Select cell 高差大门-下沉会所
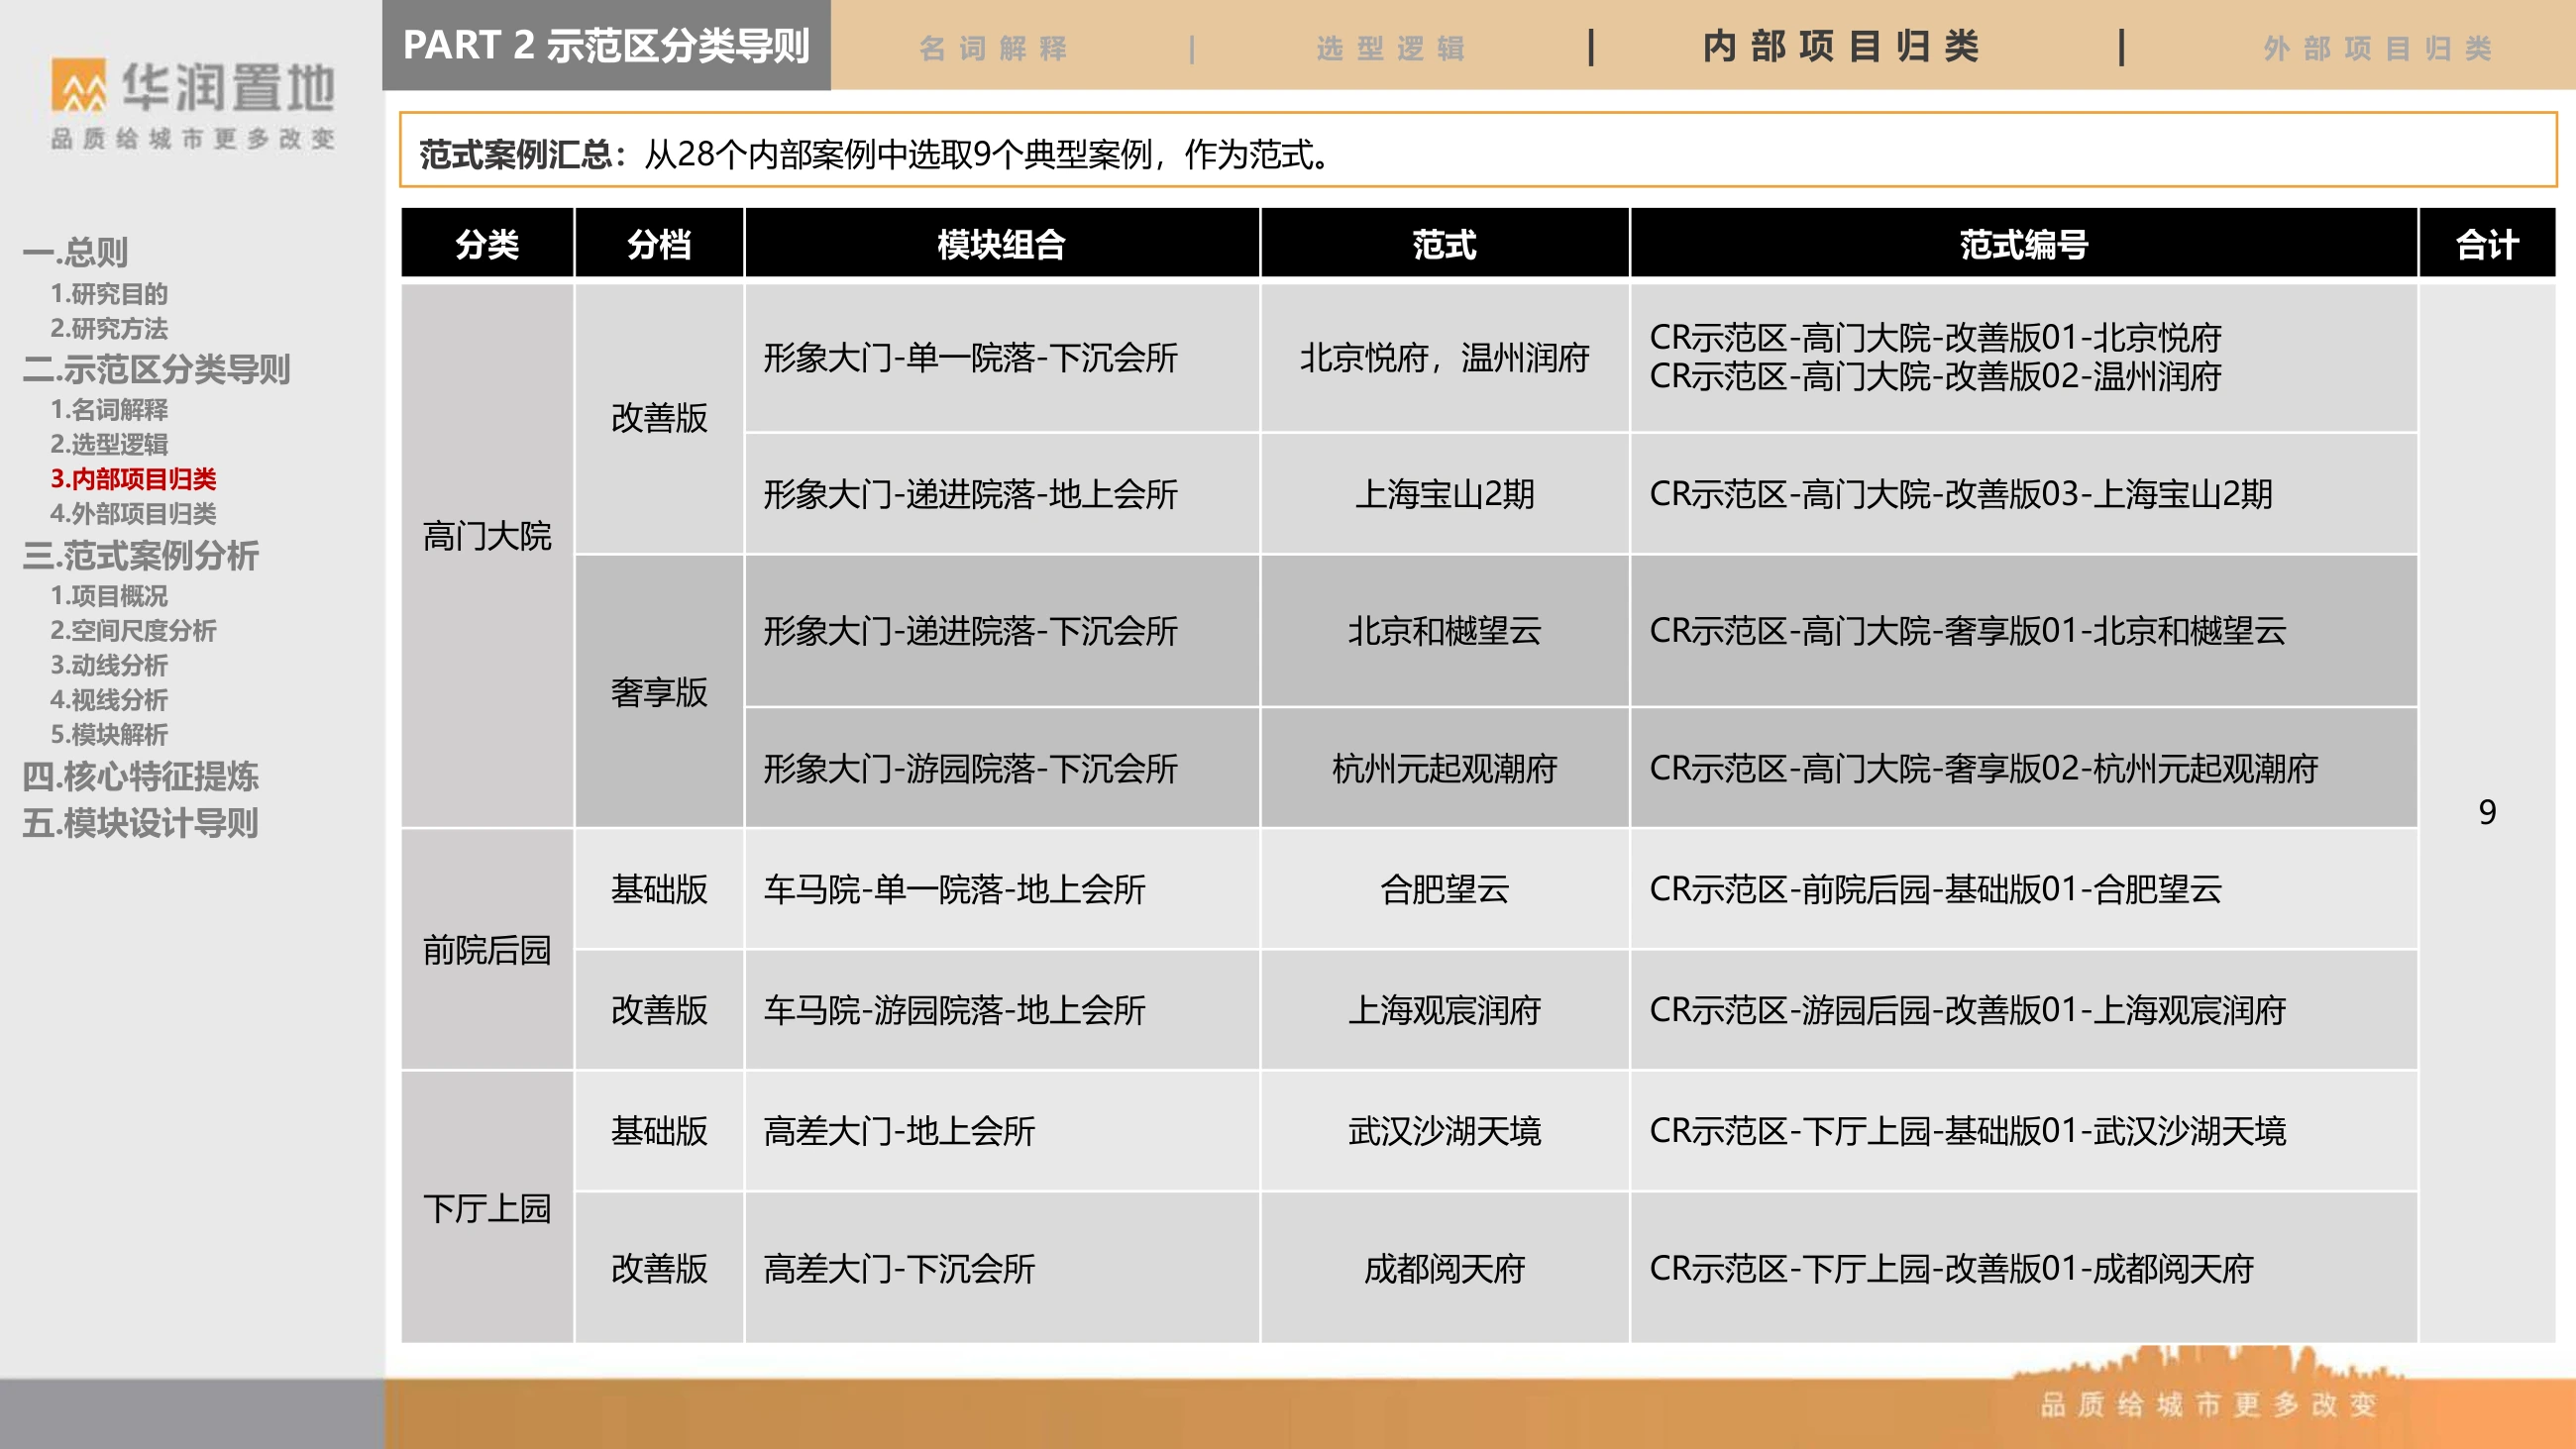The height and width of the screenshot is (1449, 2576). pos(1002,1268)
